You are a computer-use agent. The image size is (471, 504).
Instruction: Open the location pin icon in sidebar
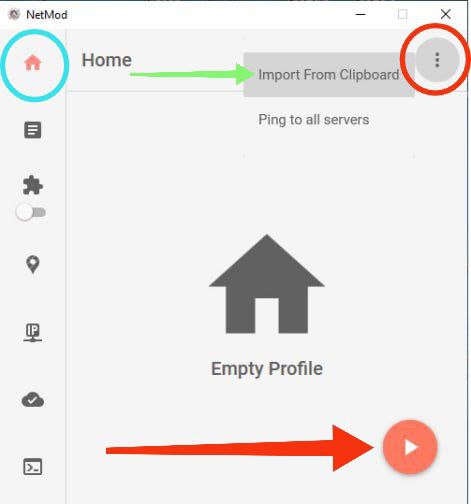coord(33,264)
